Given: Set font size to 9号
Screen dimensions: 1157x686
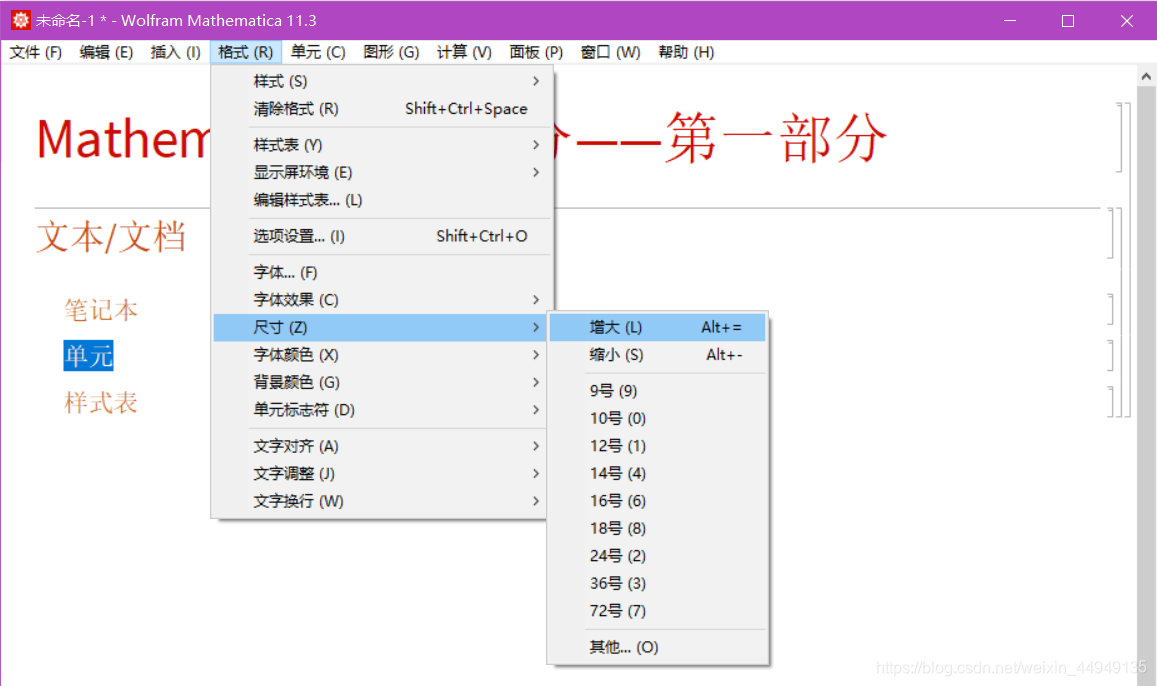Looking at the screenshot, I should [x=657, y=391].
